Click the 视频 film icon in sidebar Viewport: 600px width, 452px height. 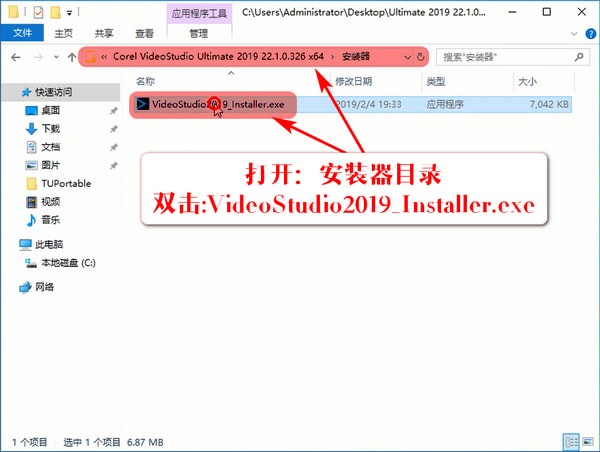pos(31,202)
